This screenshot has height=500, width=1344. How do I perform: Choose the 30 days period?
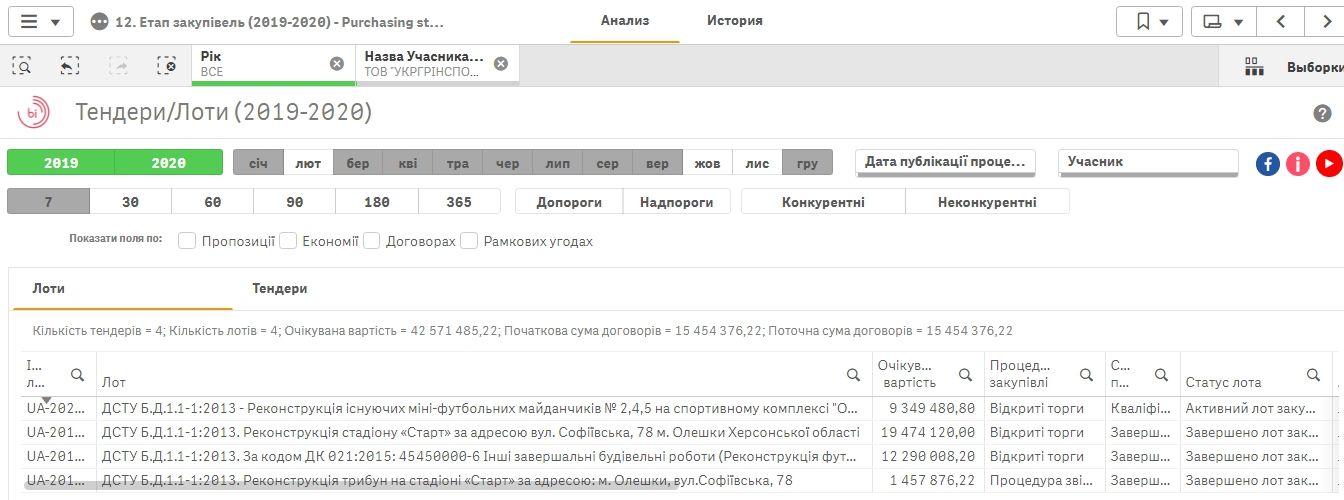coord(131,201)
